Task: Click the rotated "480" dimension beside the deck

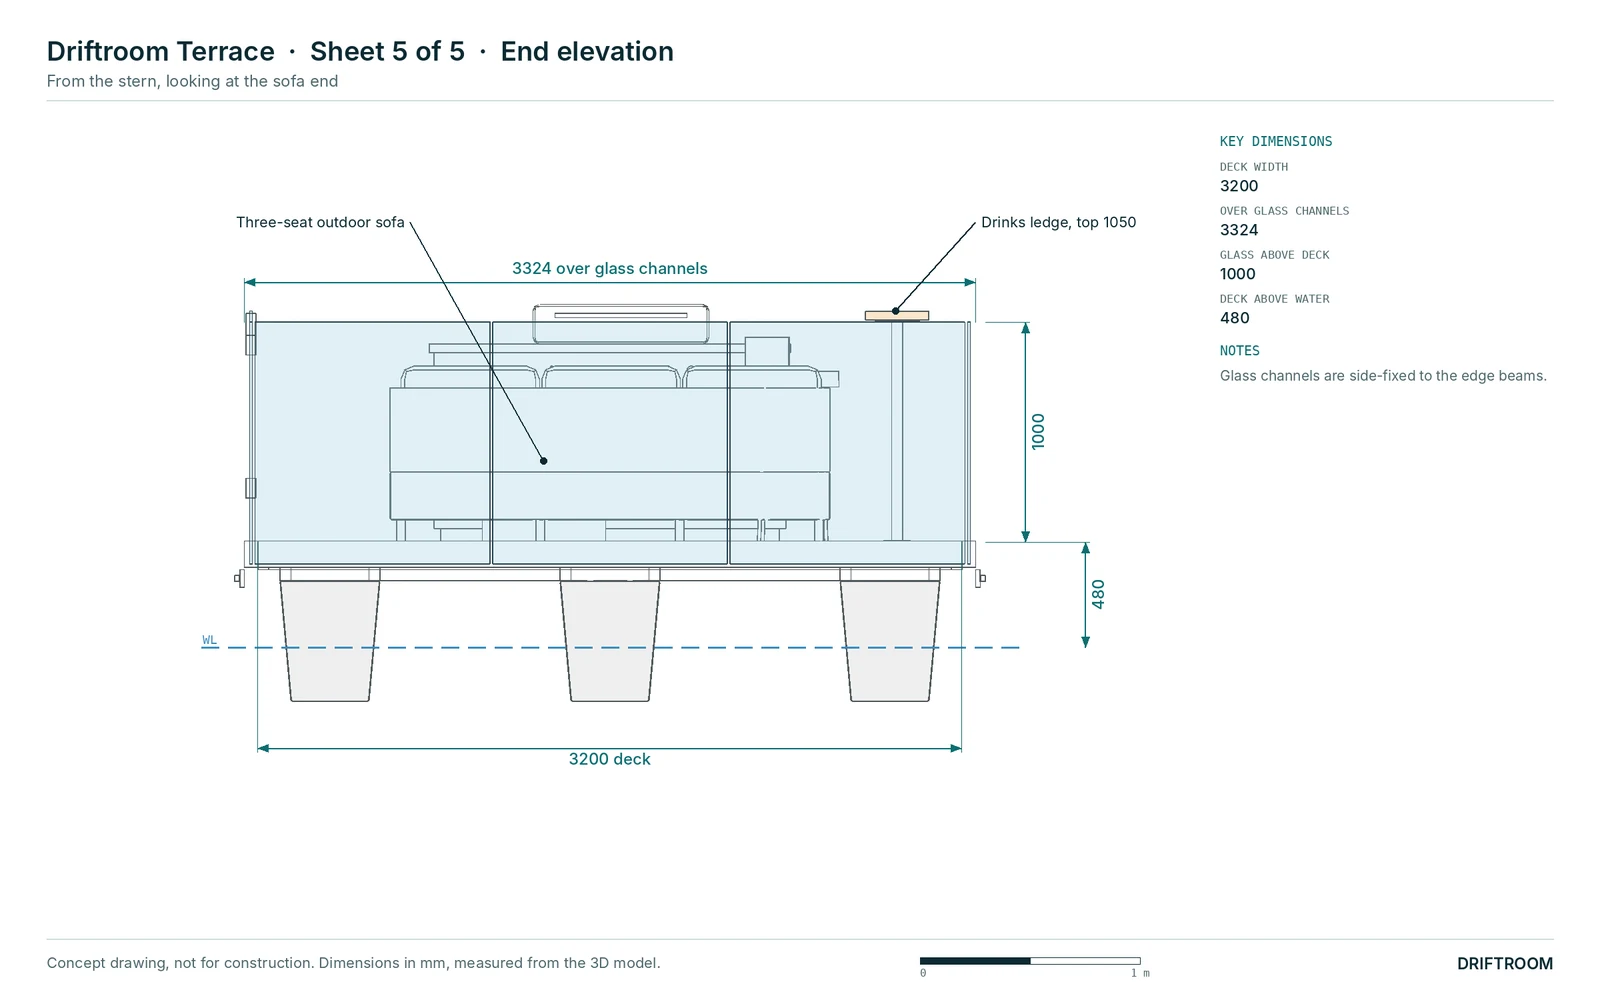Action: coord(1098,594)
